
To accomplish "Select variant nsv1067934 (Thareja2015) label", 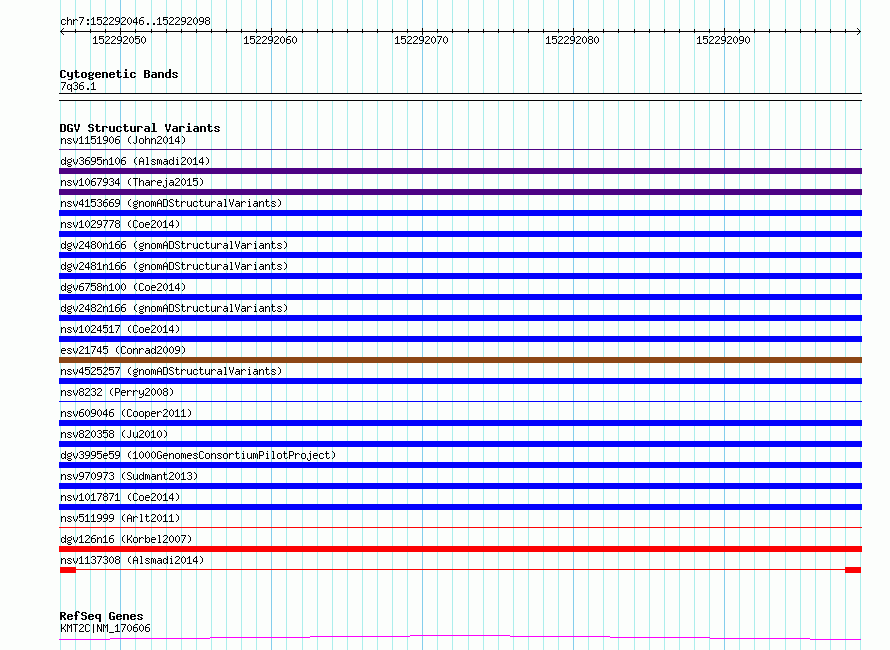I will point(132,182).
